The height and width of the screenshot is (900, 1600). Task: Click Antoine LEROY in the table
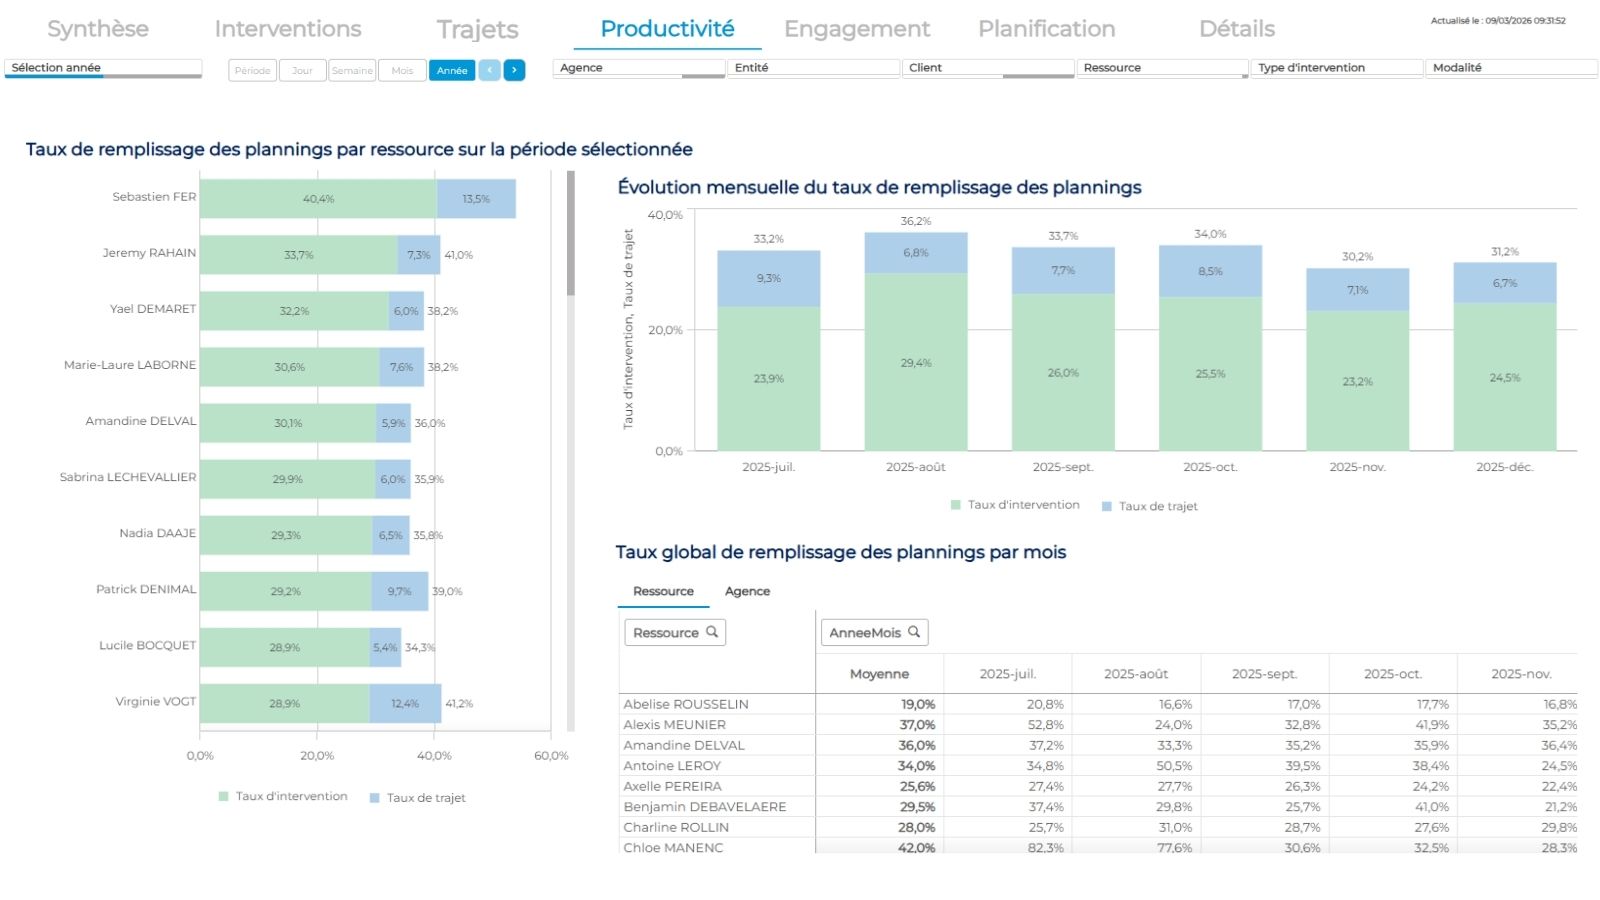(x=672, y=766)
